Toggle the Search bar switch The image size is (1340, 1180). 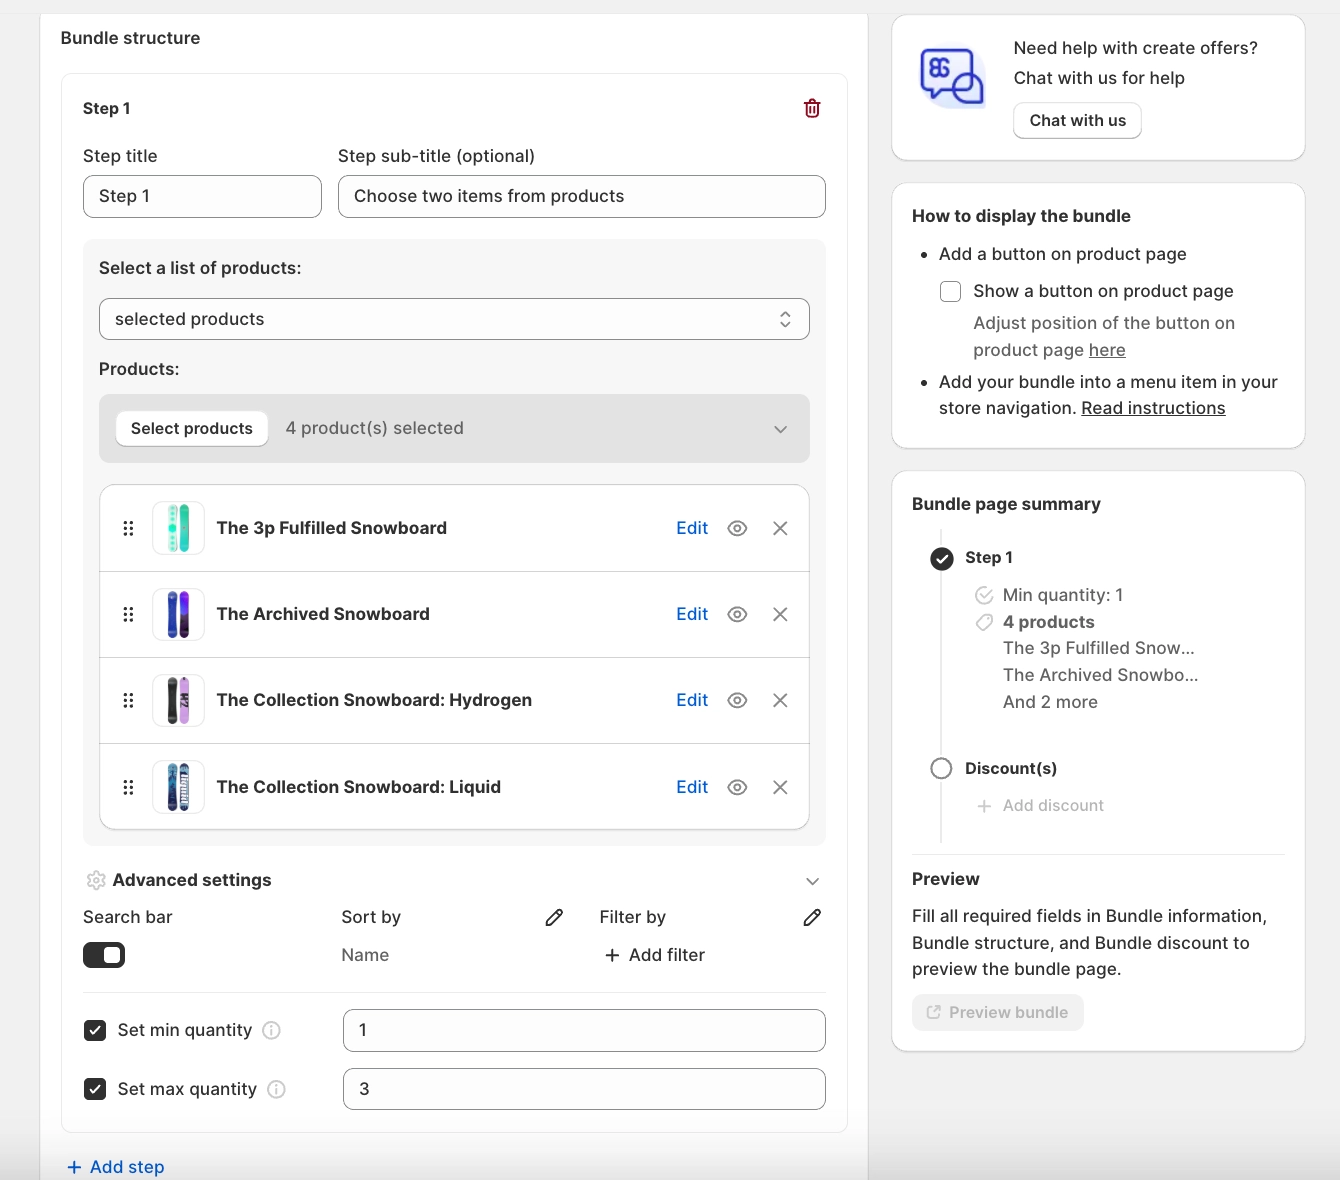click(x=104, y=955)
